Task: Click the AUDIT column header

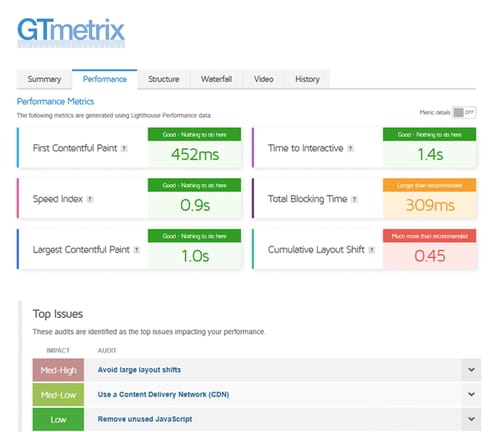Action: 107,350
